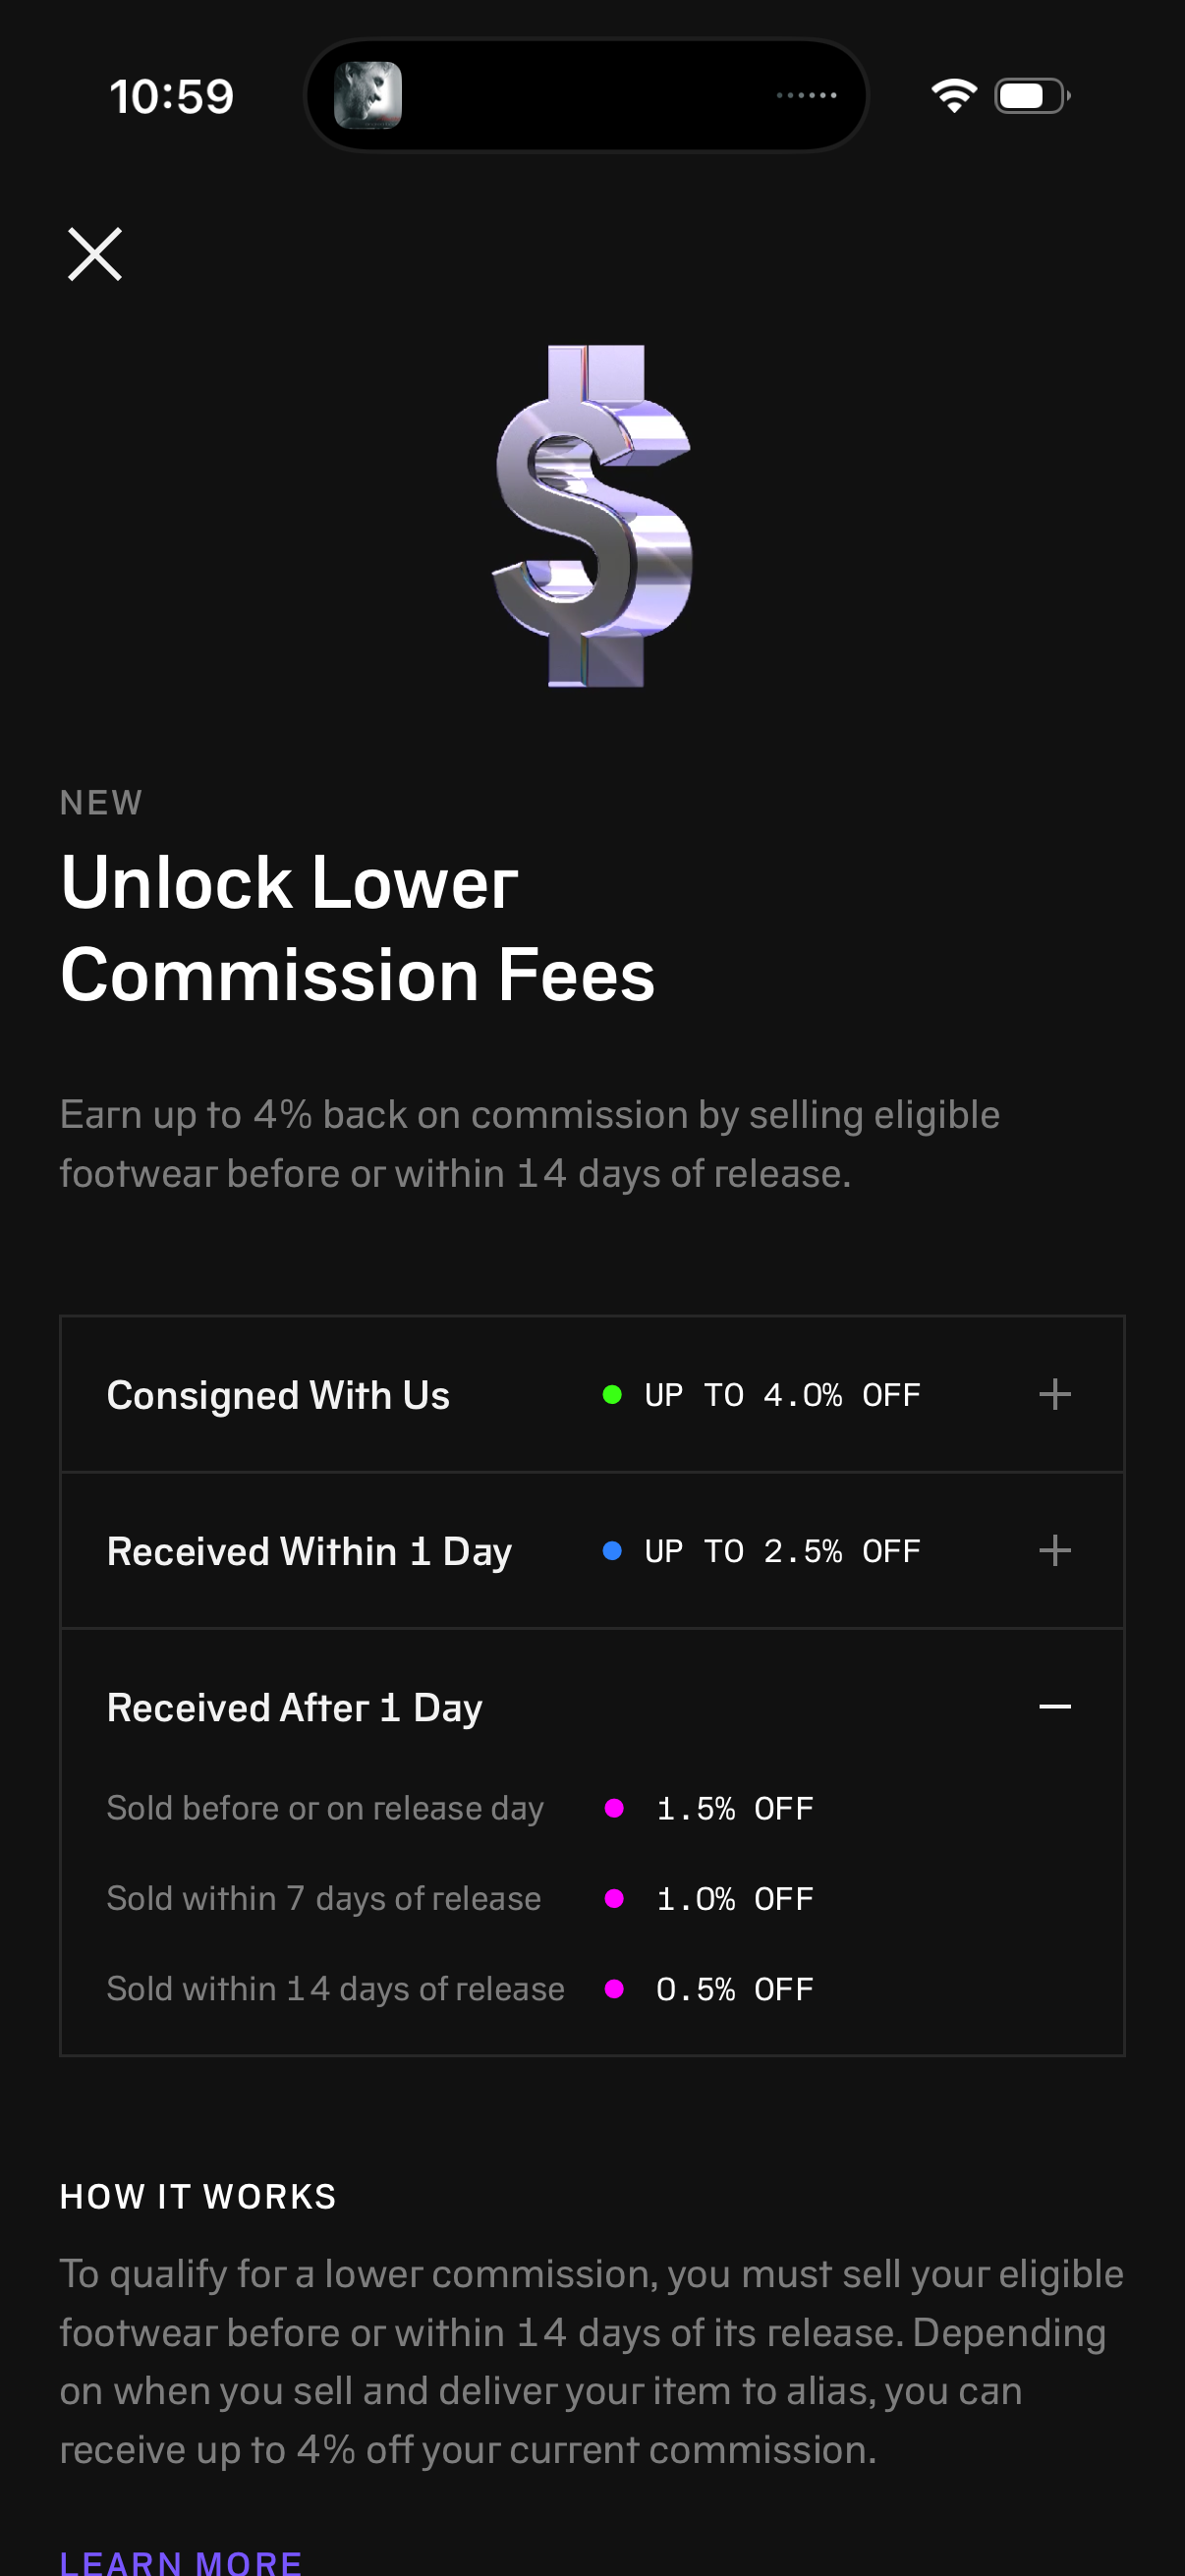The image size is (1185, 2576).
Task: Tap the green dot beside 4.0% off
Action: pyautogui.click(x=612, y=1395)
